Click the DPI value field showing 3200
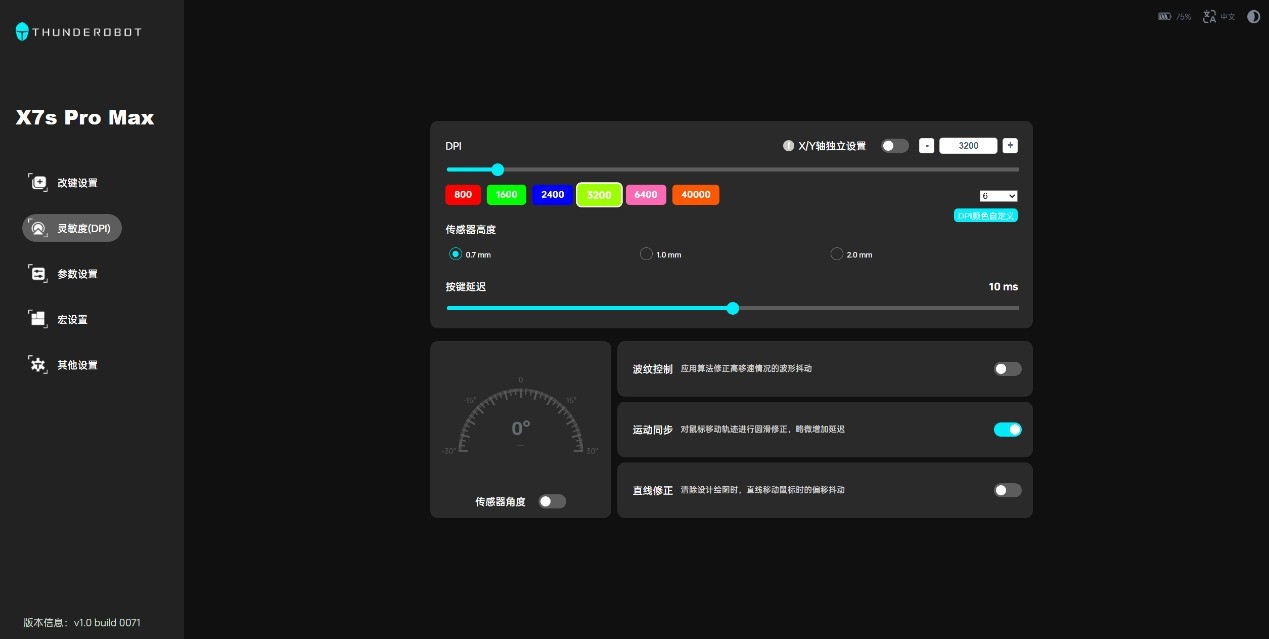Viewport: 1269px width, 639px height. coord(968,146)
